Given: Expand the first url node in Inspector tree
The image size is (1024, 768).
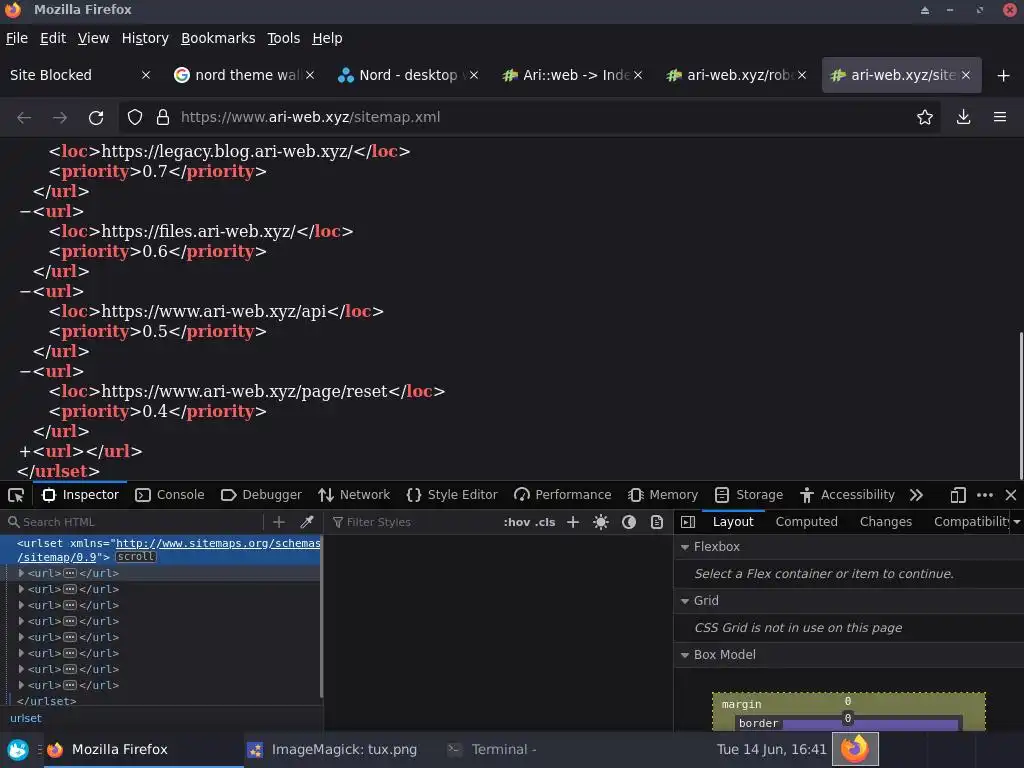Looking at the screenshot, I should point(21,573).
